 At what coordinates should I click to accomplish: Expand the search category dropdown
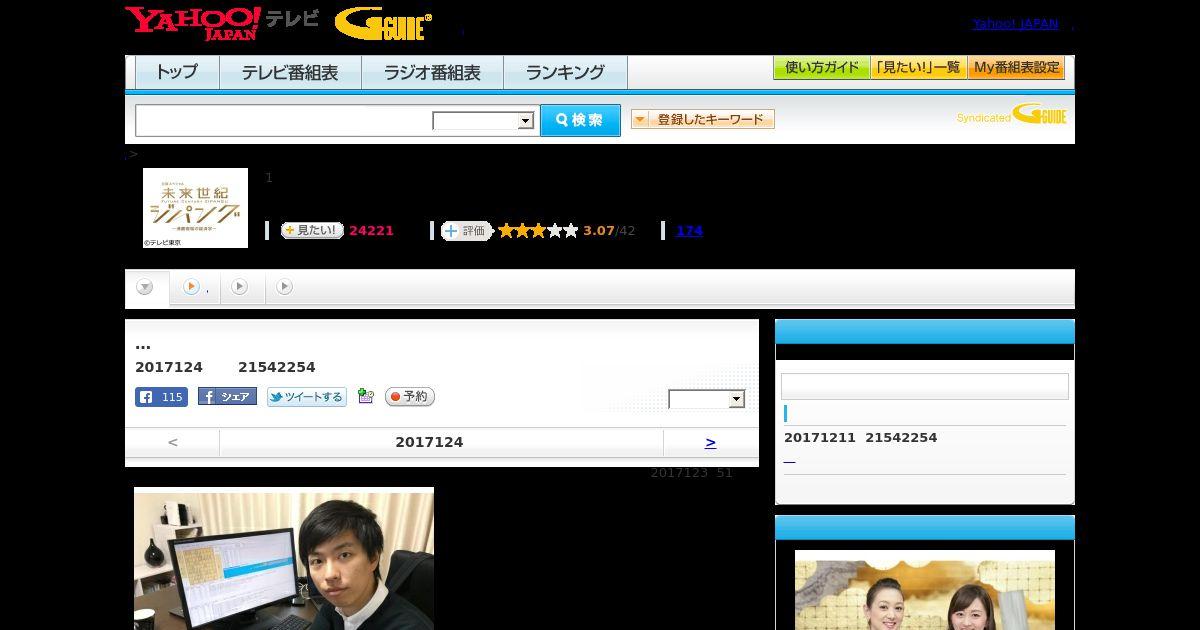[x=483, y=121]
